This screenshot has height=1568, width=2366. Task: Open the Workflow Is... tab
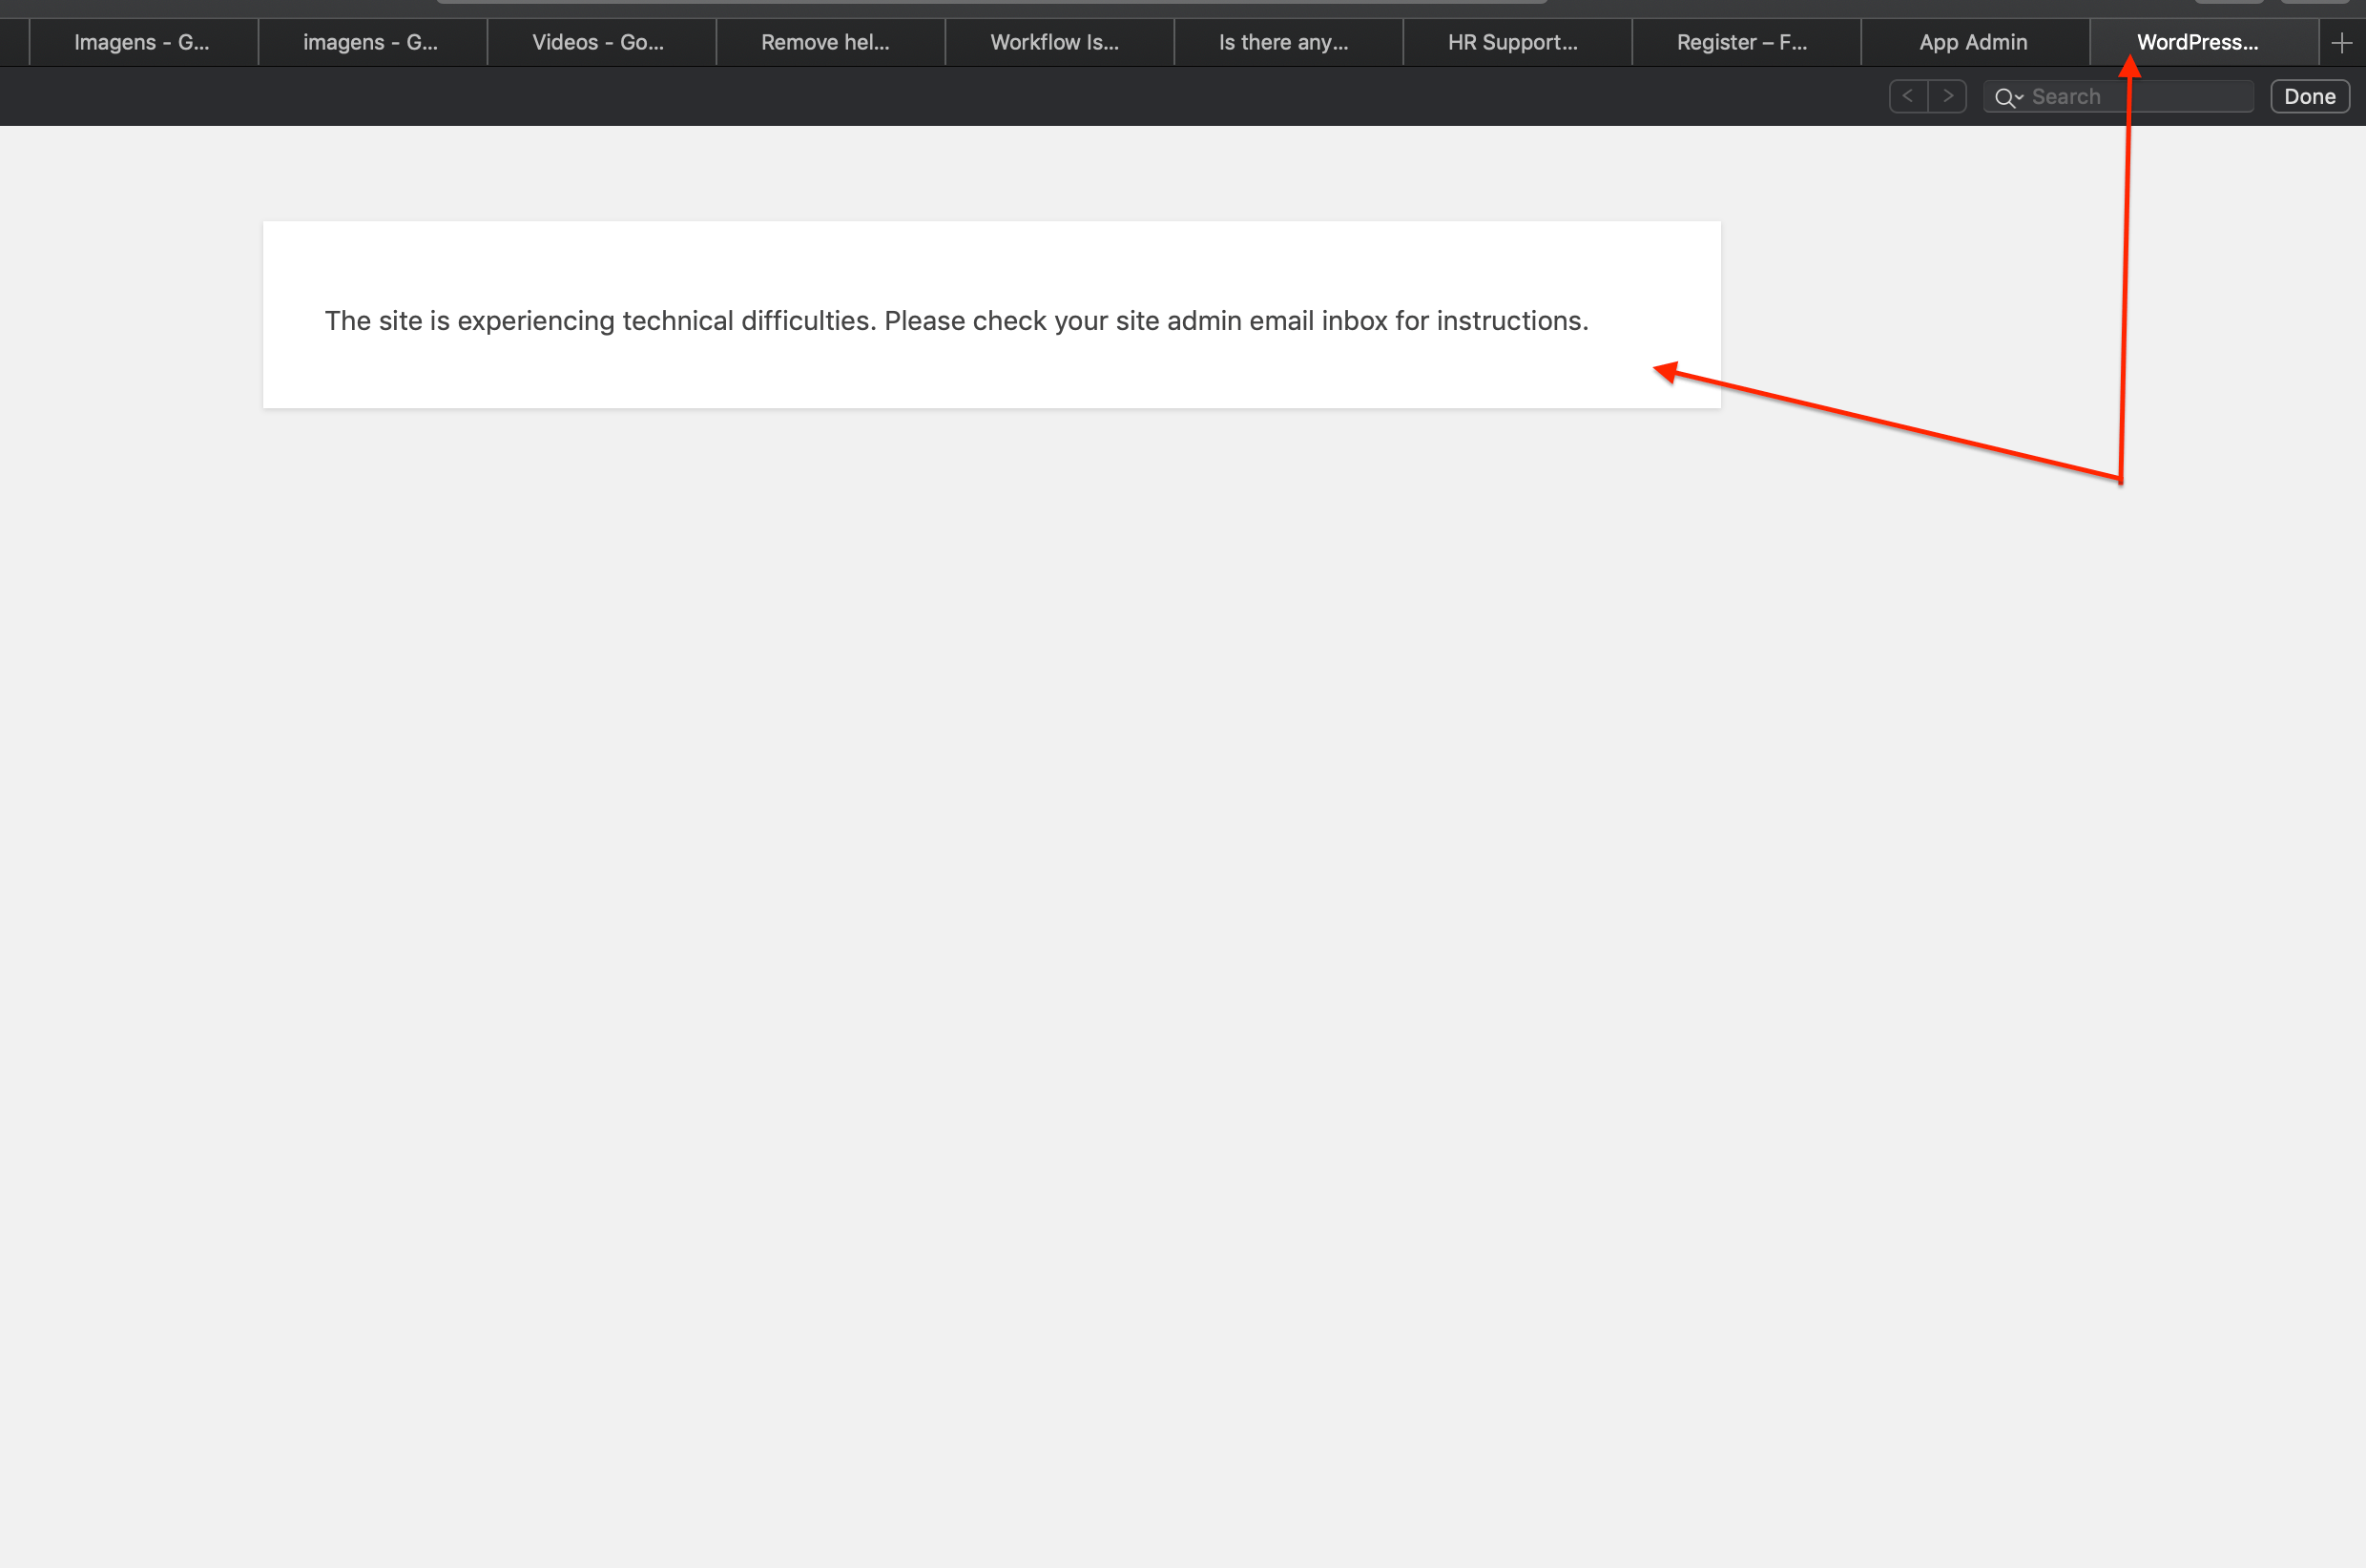[1054, 43]
